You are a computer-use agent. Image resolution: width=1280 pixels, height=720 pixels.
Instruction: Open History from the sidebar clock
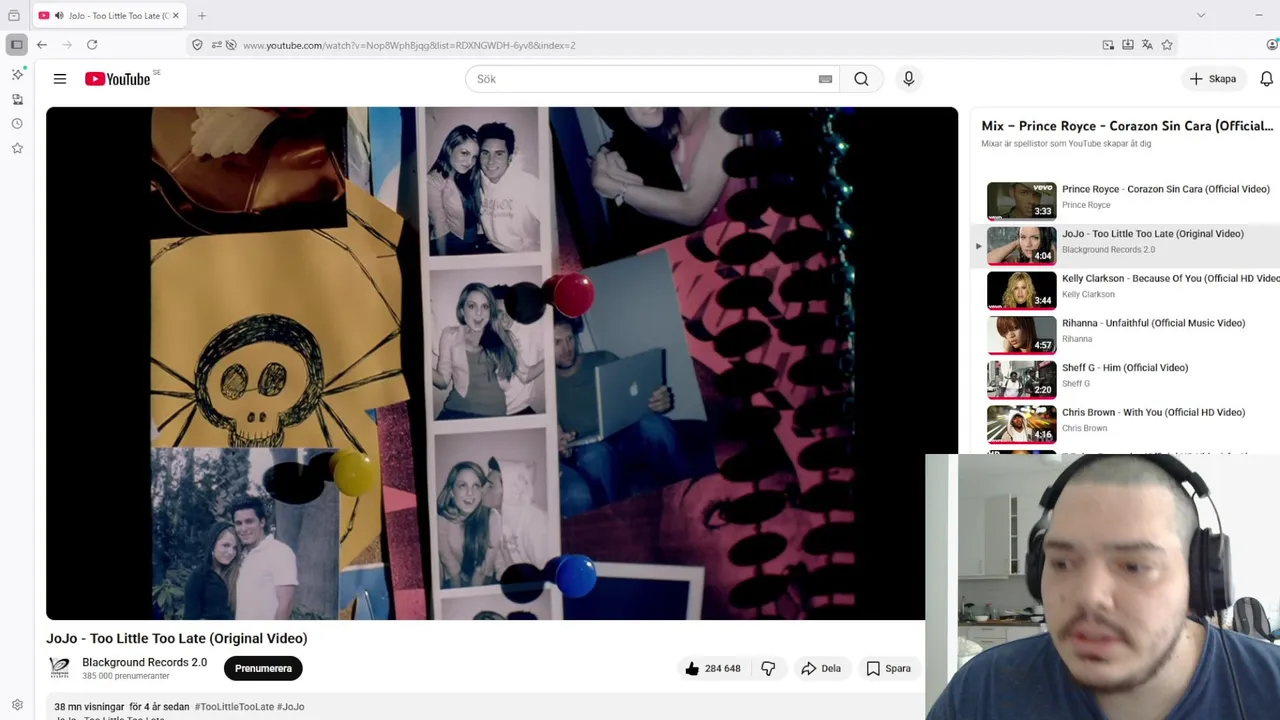17,124
